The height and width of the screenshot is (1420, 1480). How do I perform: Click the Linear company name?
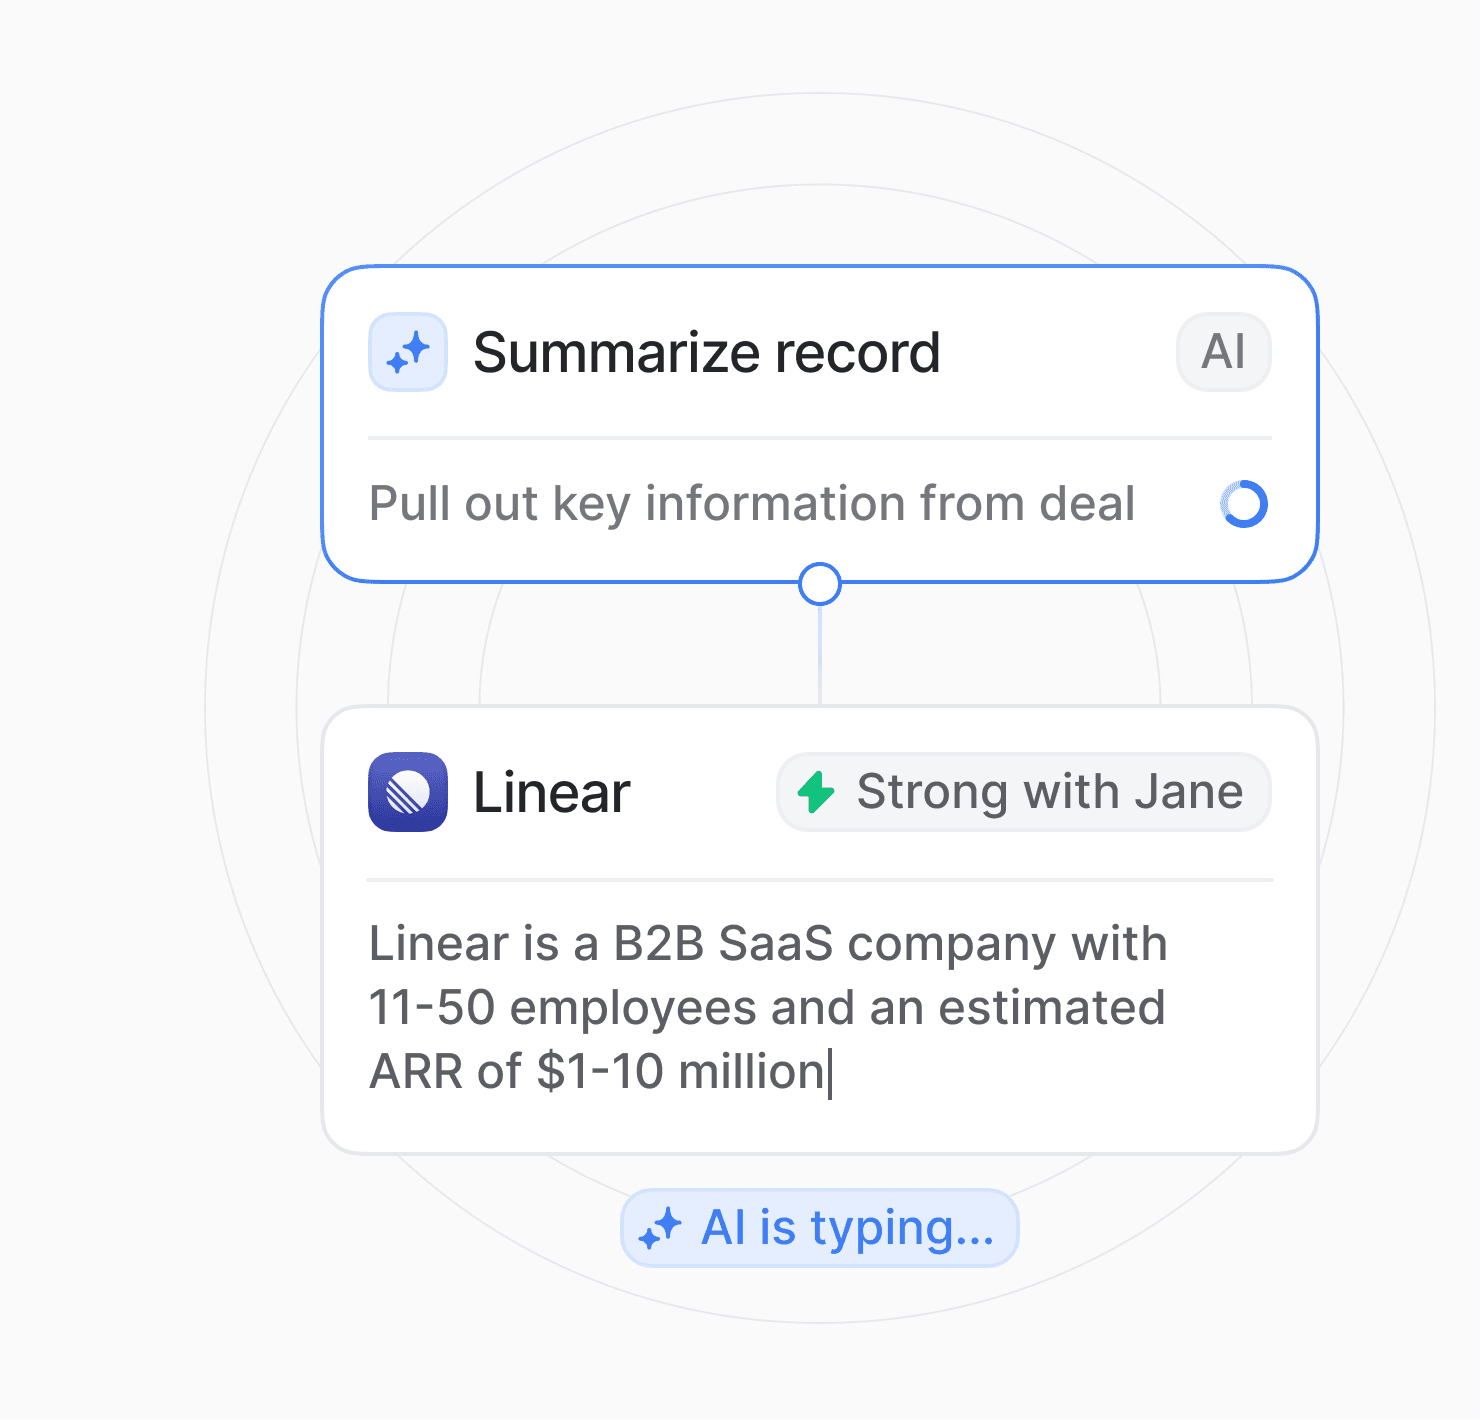coord(552,793)
